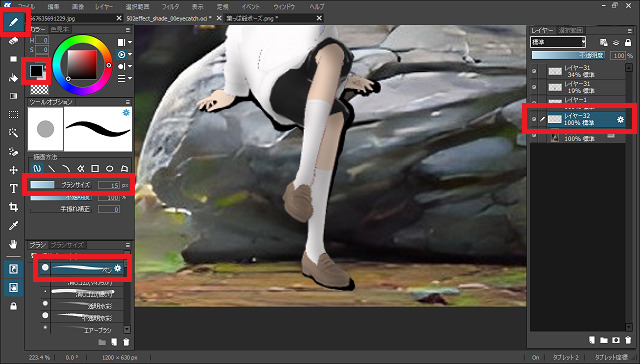Screen dimensions: 640x364
Task: Open color panel header menu icon
Action: click(128, 30)
